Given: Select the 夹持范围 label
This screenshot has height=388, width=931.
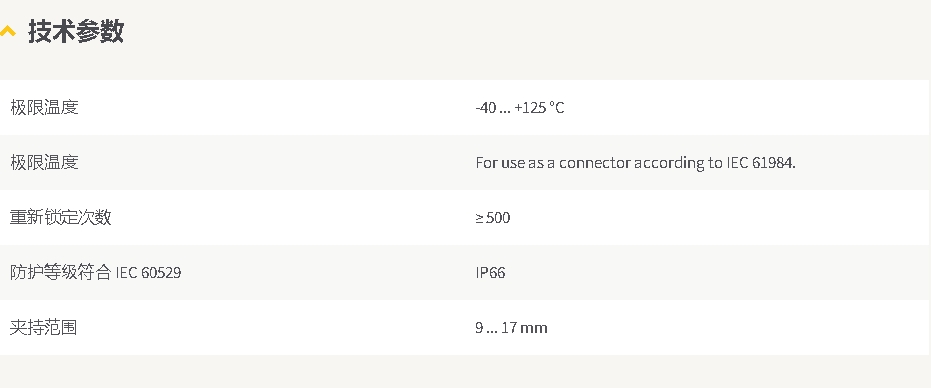Looking at the screenshot, I should pyautogui.click(x=44, y=327).
